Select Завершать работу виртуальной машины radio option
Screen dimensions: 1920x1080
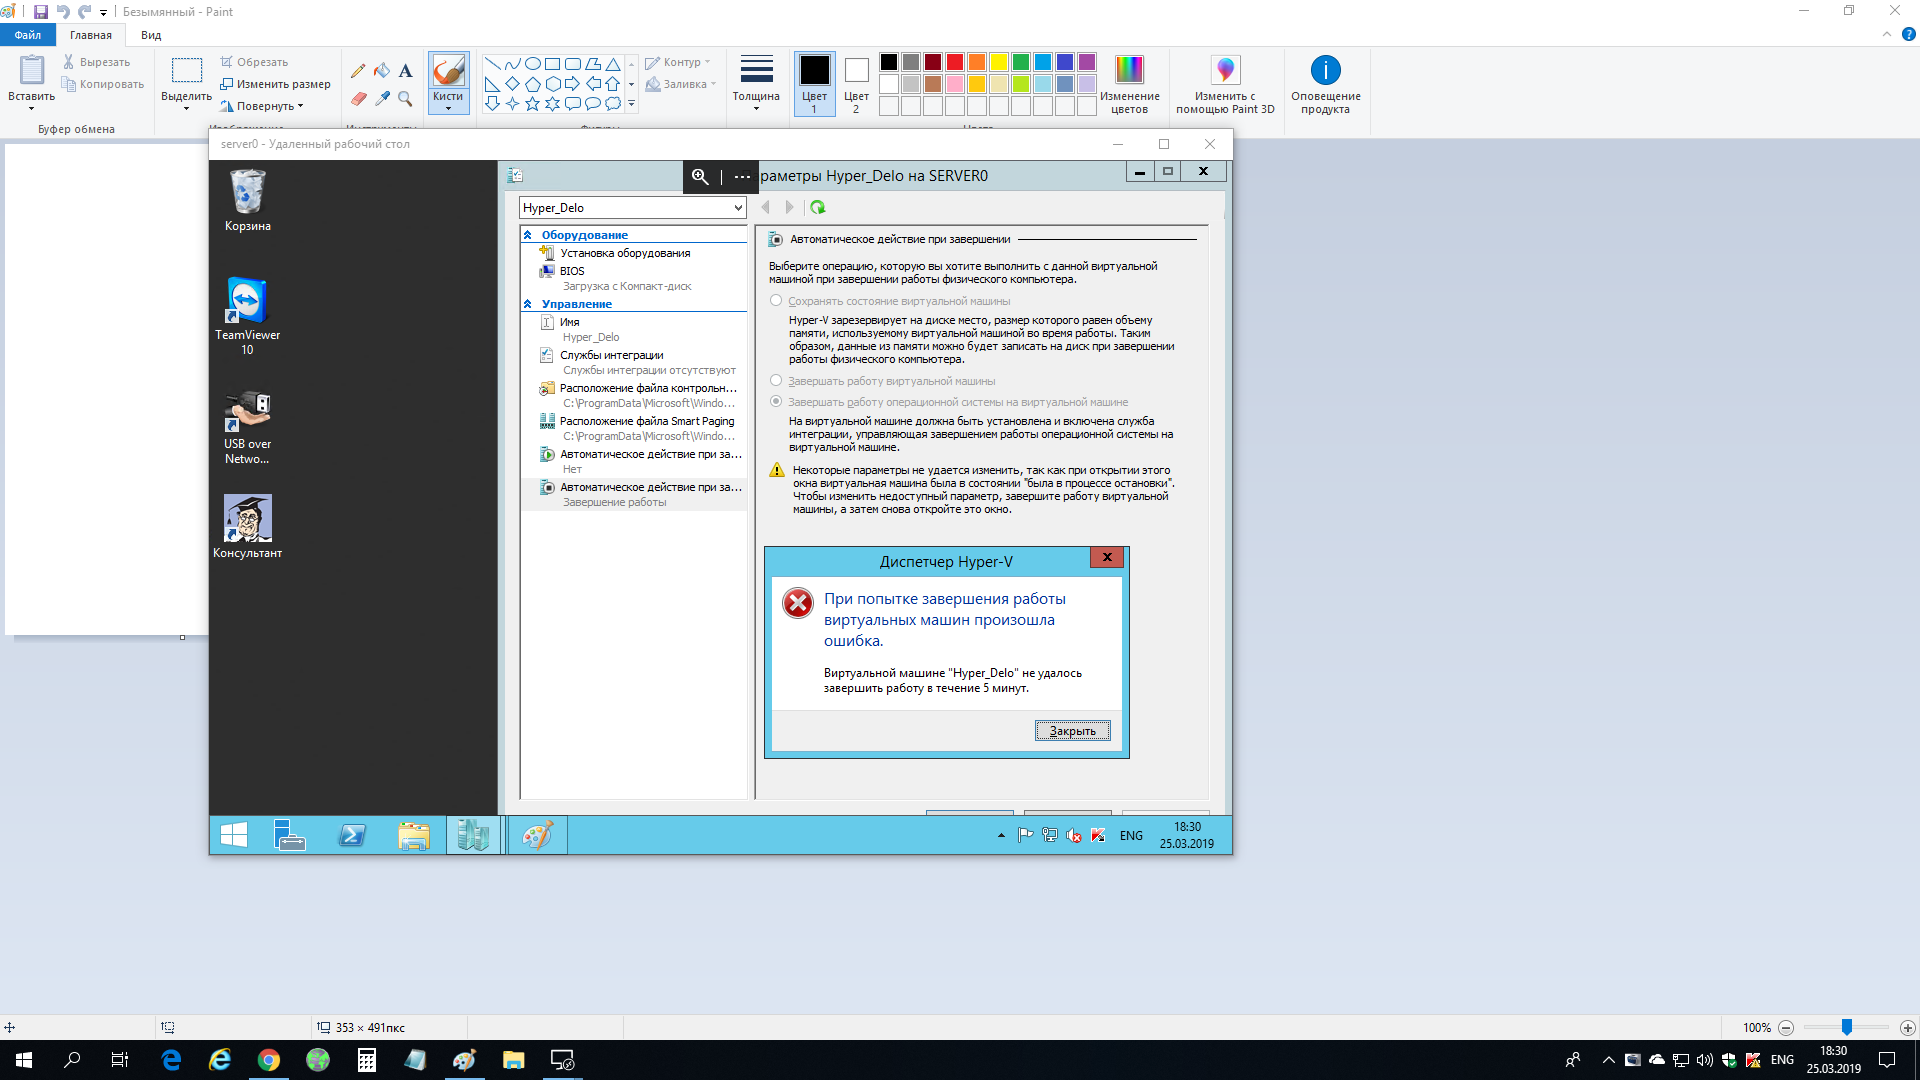[776, 380]
